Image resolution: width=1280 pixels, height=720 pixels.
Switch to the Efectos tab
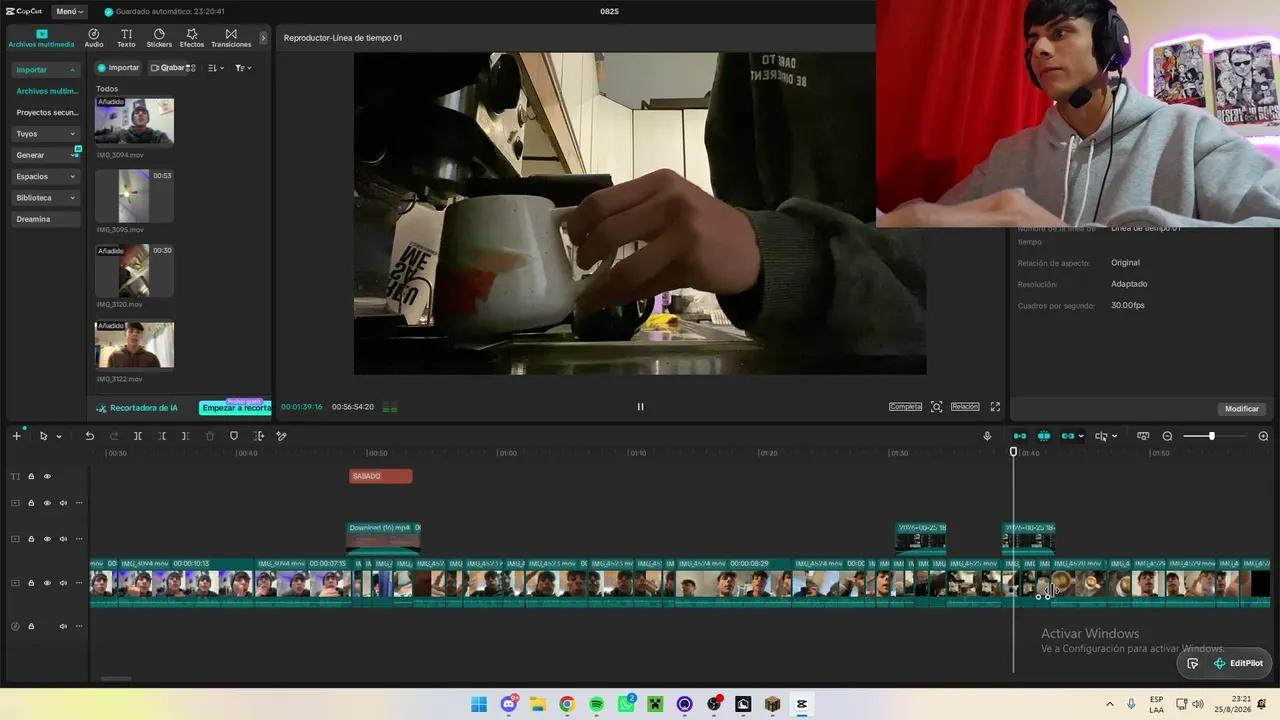coord(192,38)
